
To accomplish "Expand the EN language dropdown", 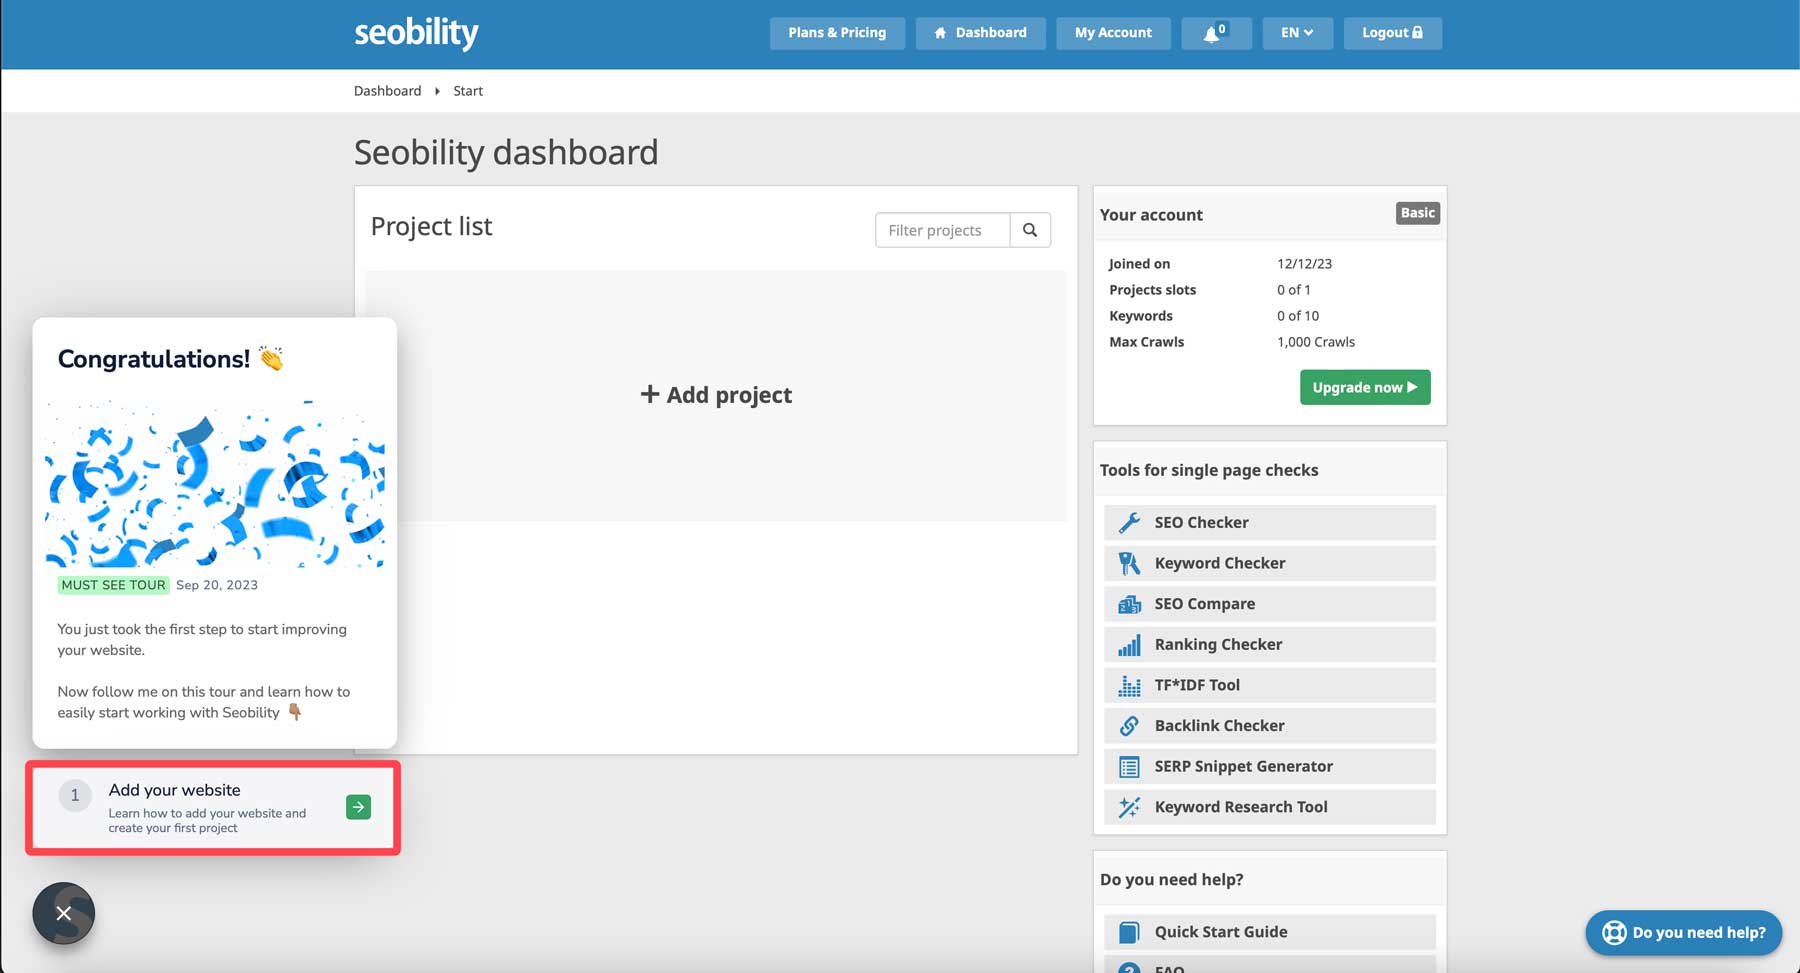I will 1296,33.
